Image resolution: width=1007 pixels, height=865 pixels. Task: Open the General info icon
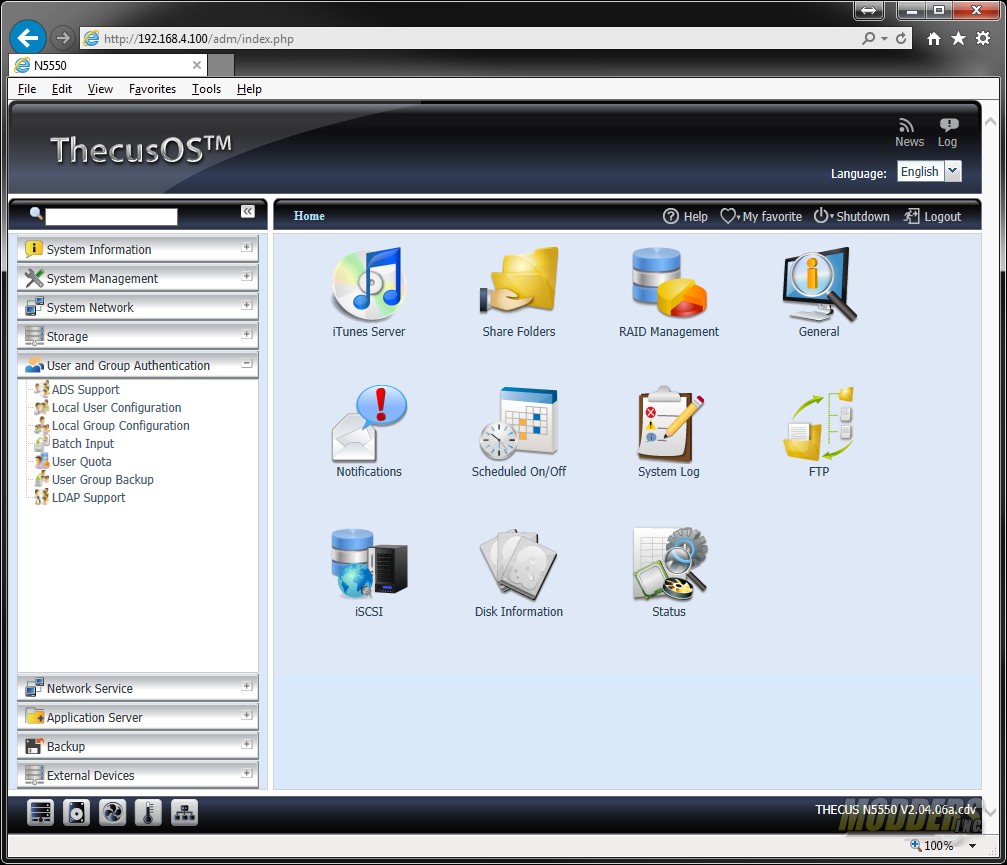tap(819, 284)
